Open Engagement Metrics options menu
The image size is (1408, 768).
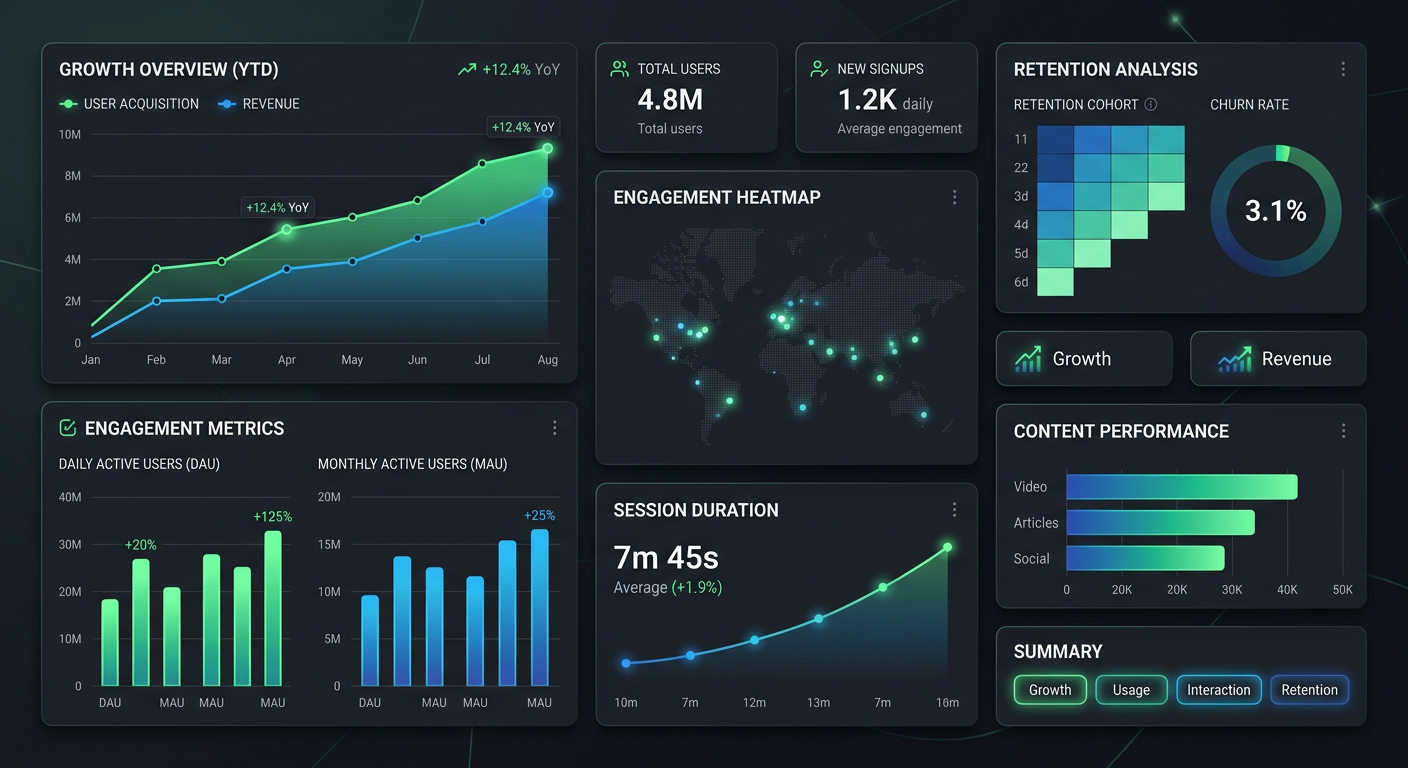[555, 428]
